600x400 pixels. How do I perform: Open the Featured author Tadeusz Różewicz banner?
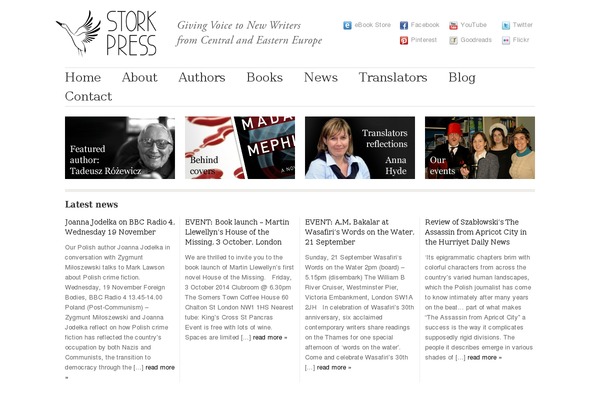(x=120, y=147)
